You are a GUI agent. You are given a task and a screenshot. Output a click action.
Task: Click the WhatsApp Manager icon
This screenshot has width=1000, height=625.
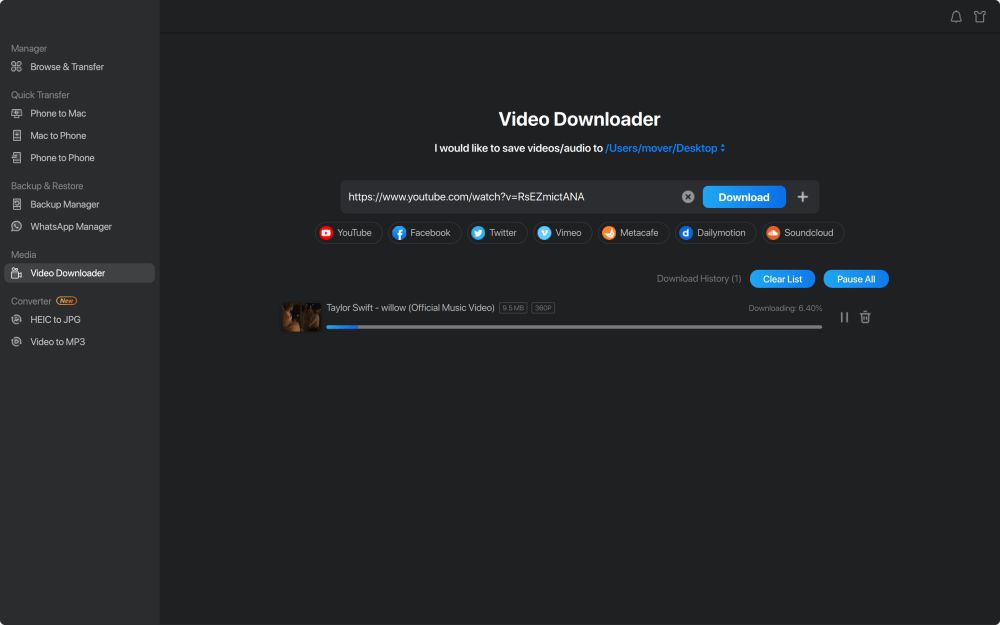tap(17, 226)
